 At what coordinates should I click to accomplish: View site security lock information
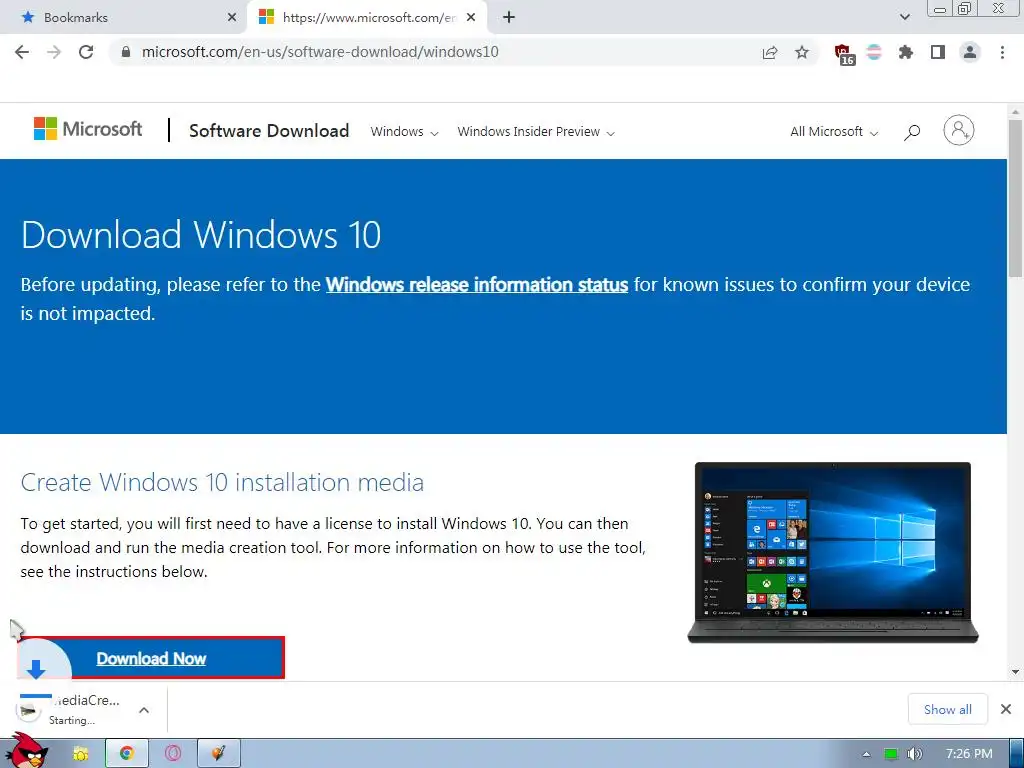click(x=126, y=52)
